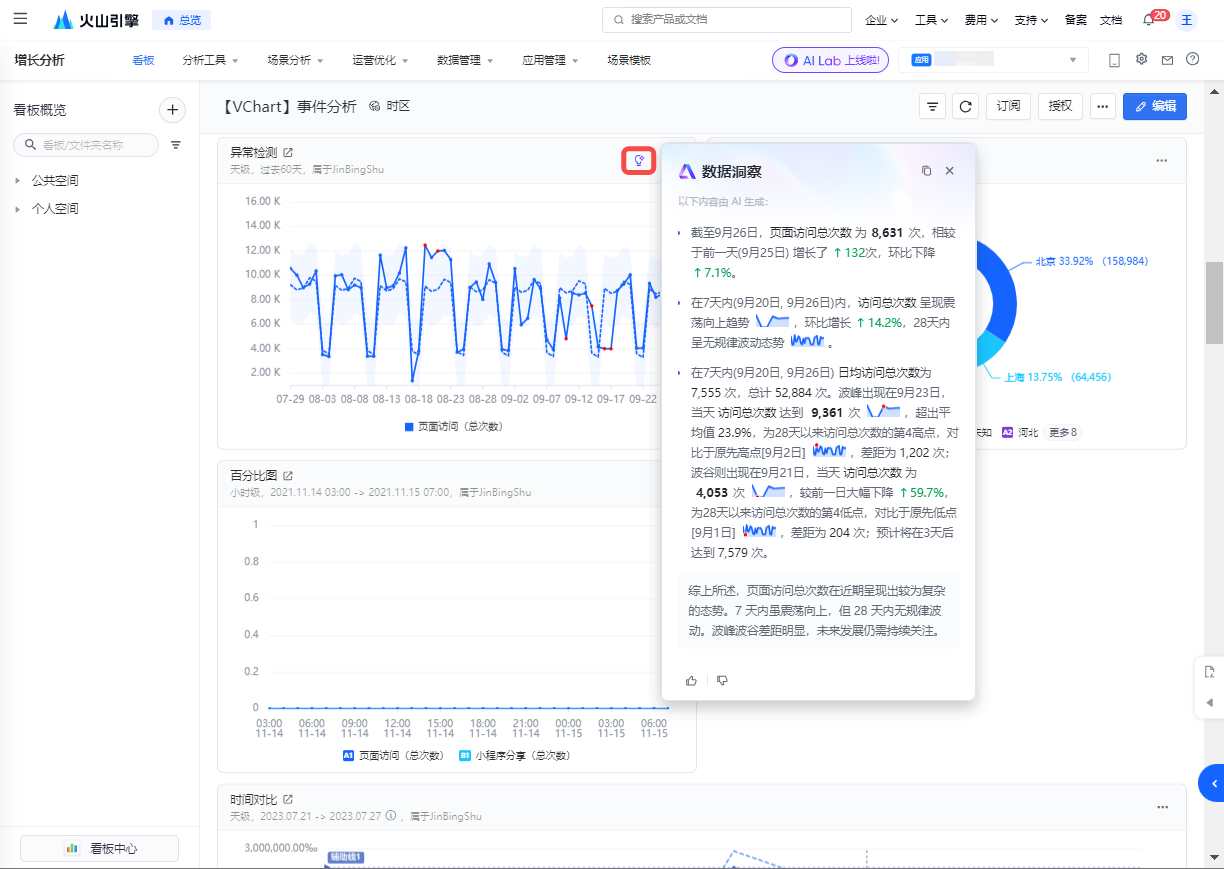Open the 分析工具 menu
Viewport: 1224px width, 869px height.
[210, 60]
